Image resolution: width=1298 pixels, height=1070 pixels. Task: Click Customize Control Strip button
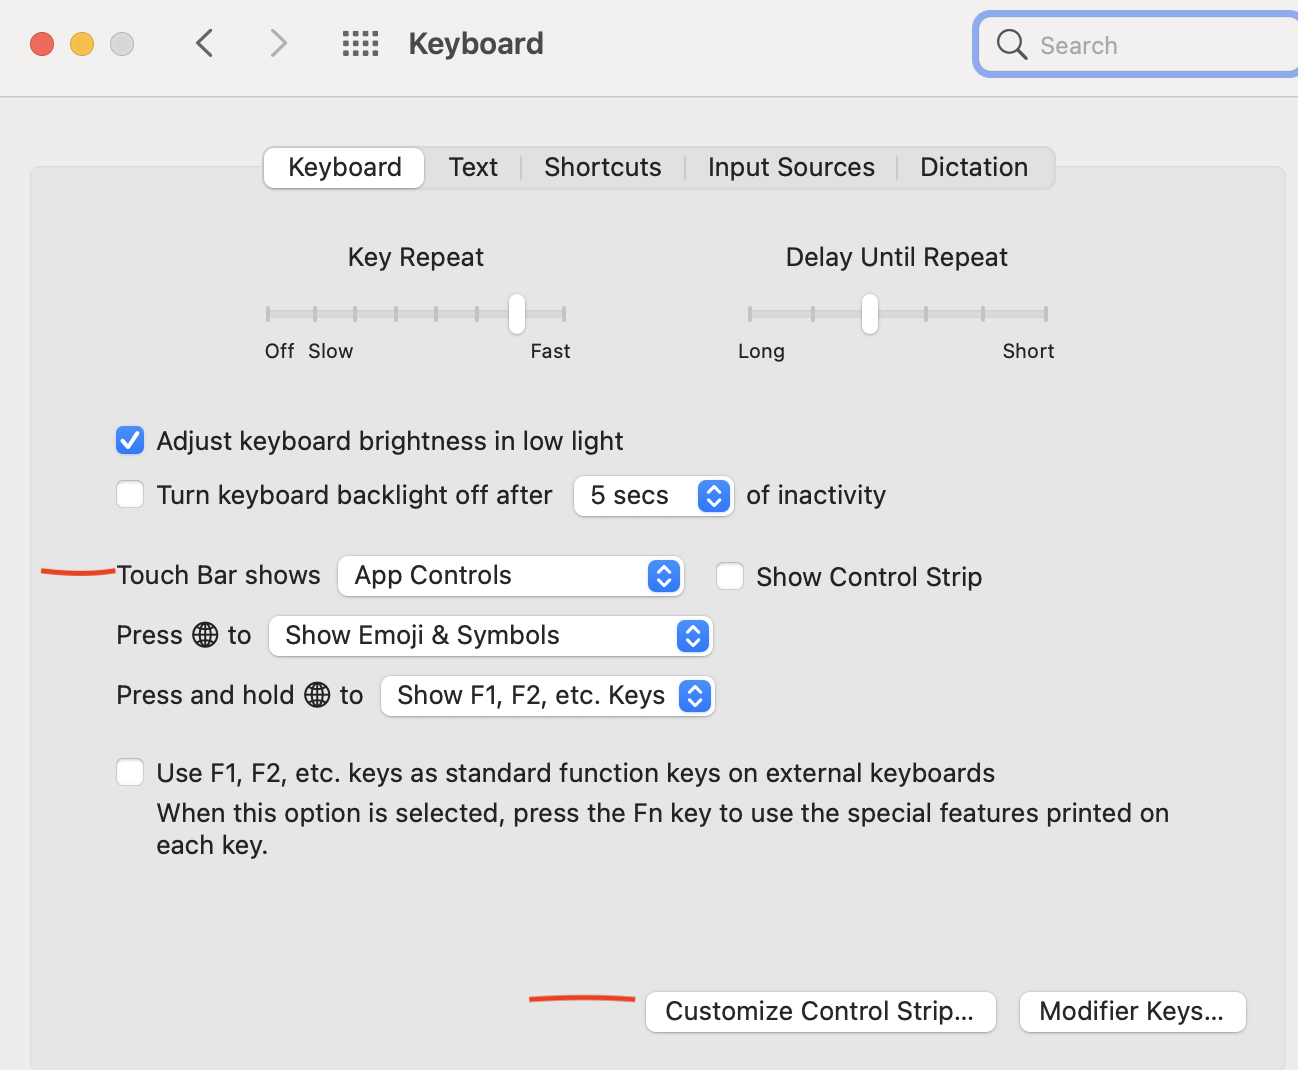pos(820,1011)
